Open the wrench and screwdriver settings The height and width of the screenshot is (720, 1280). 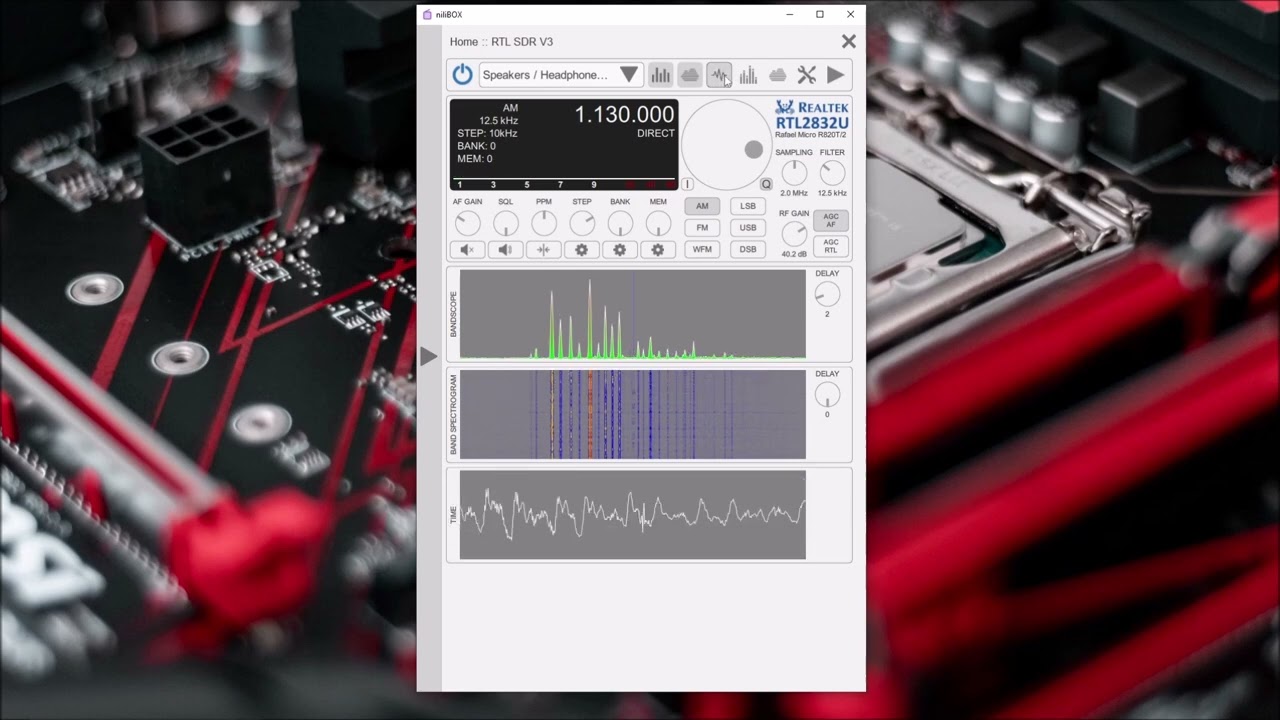point(806,75)
